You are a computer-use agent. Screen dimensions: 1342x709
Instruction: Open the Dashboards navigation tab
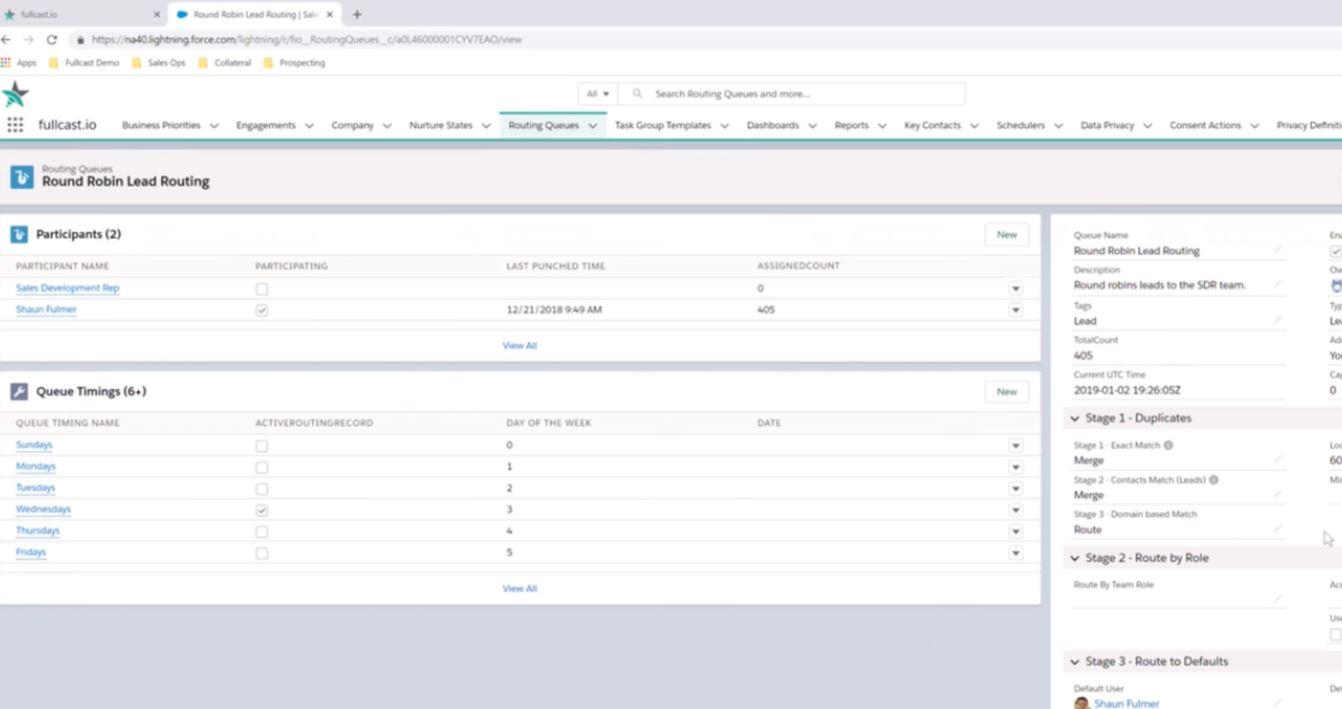pos(772,125)
